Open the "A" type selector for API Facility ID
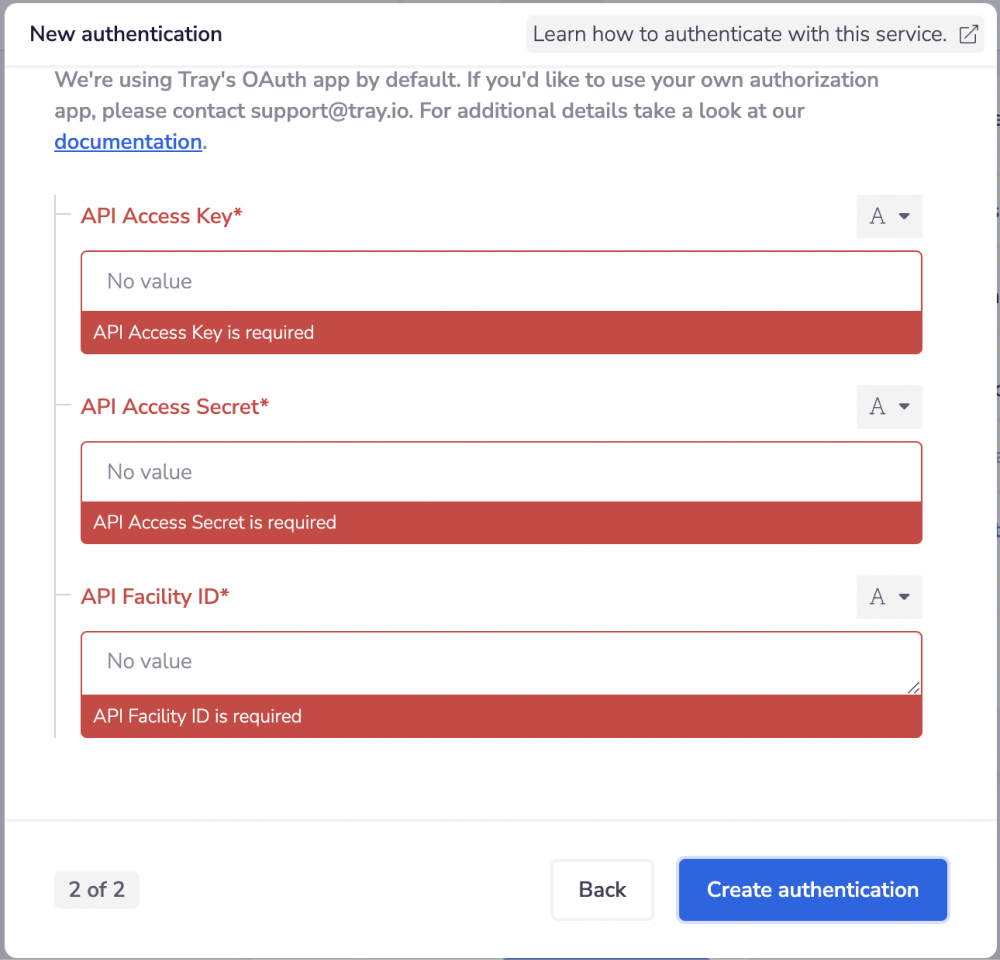Viewport: 1000px width, 960px height. [x=888, y=596]
